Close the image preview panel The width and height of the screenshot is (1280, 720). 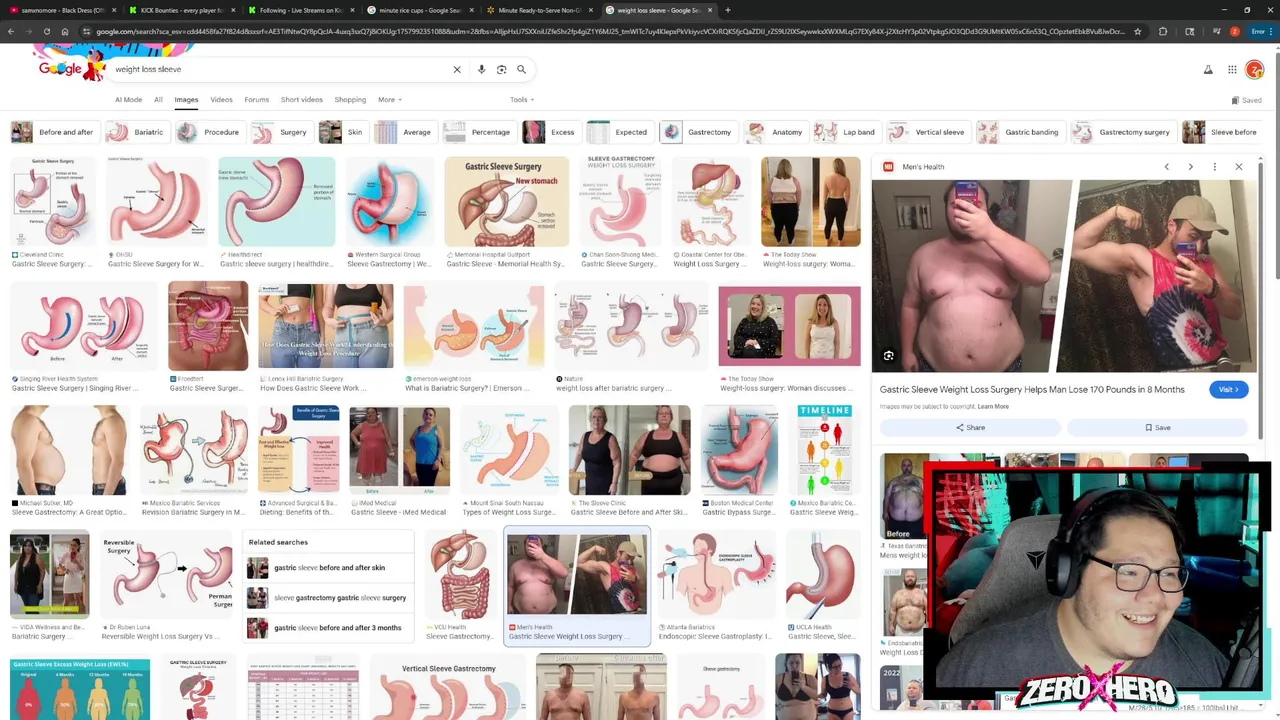(x=1238, y=167)
